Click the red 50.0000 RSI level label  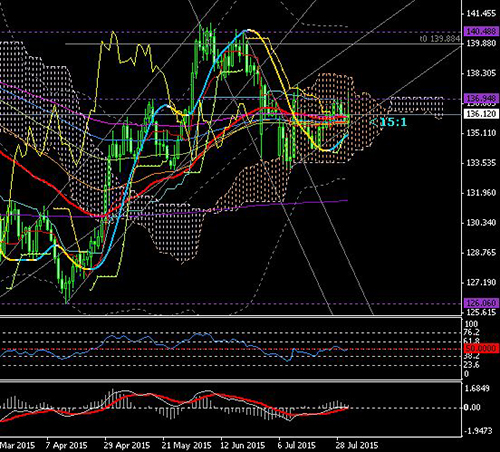pyautogui.click(x=481, y=349)
